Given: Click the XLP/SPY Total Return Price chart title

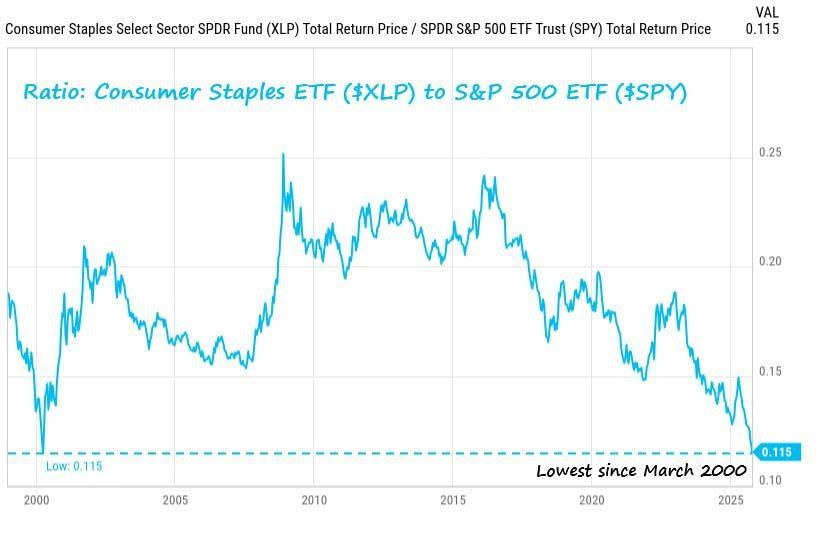Looking at the screenshot, I should click(x=358, y=29).
